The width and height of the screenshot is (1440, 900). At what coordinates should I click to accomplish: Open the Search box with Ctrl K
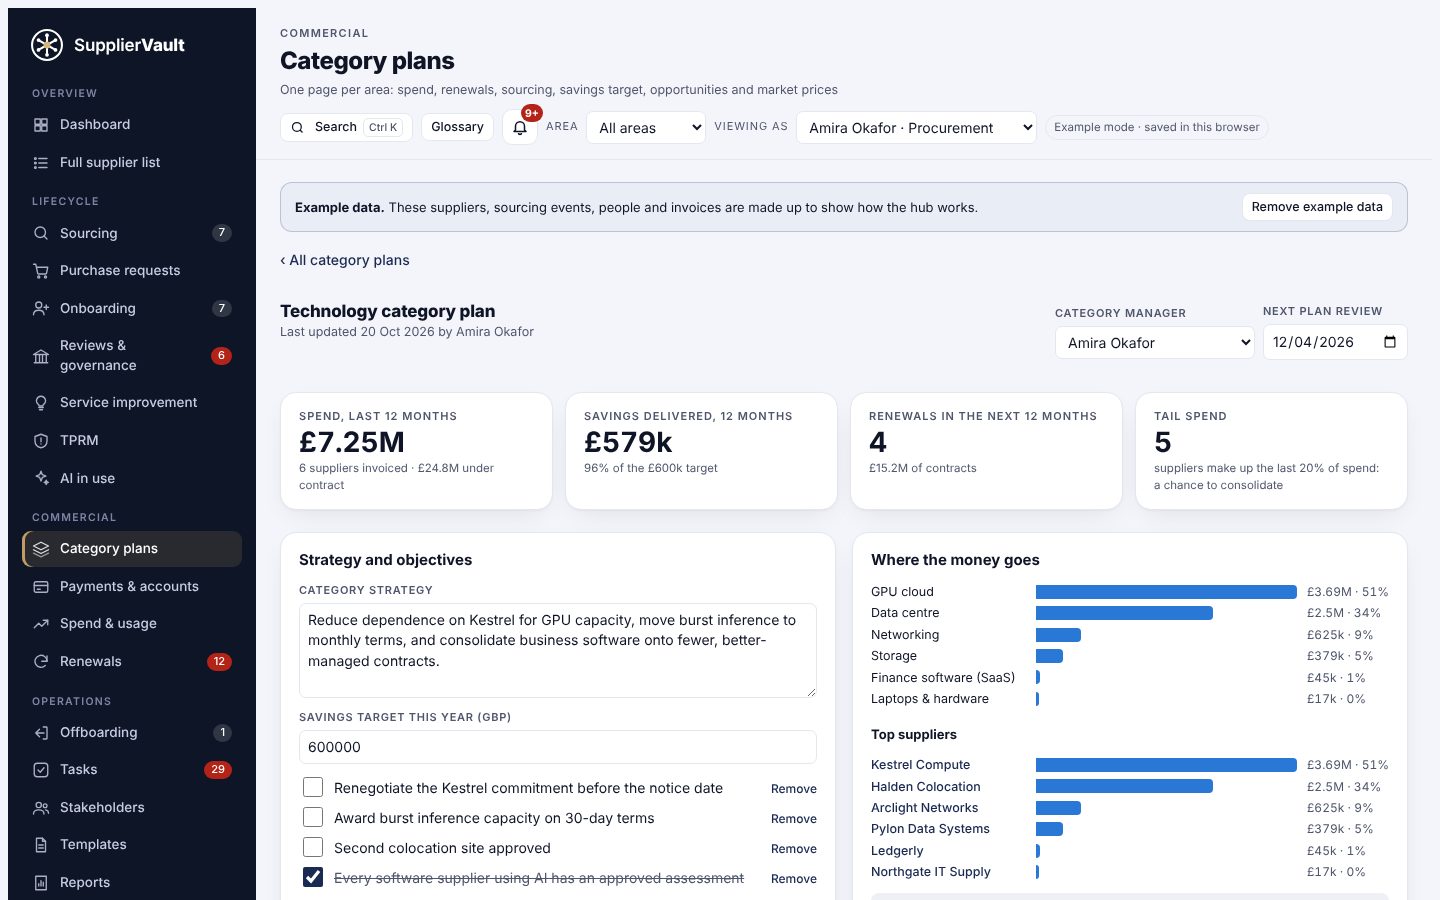point(346,127)
